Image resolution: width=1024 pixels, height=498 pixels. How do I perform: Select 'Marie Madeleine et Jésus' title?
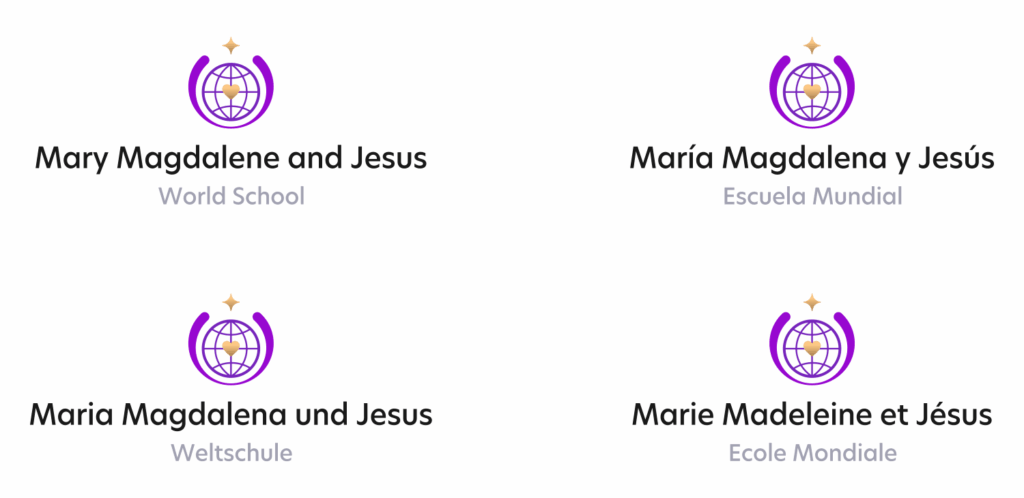[x=812, y=415]
